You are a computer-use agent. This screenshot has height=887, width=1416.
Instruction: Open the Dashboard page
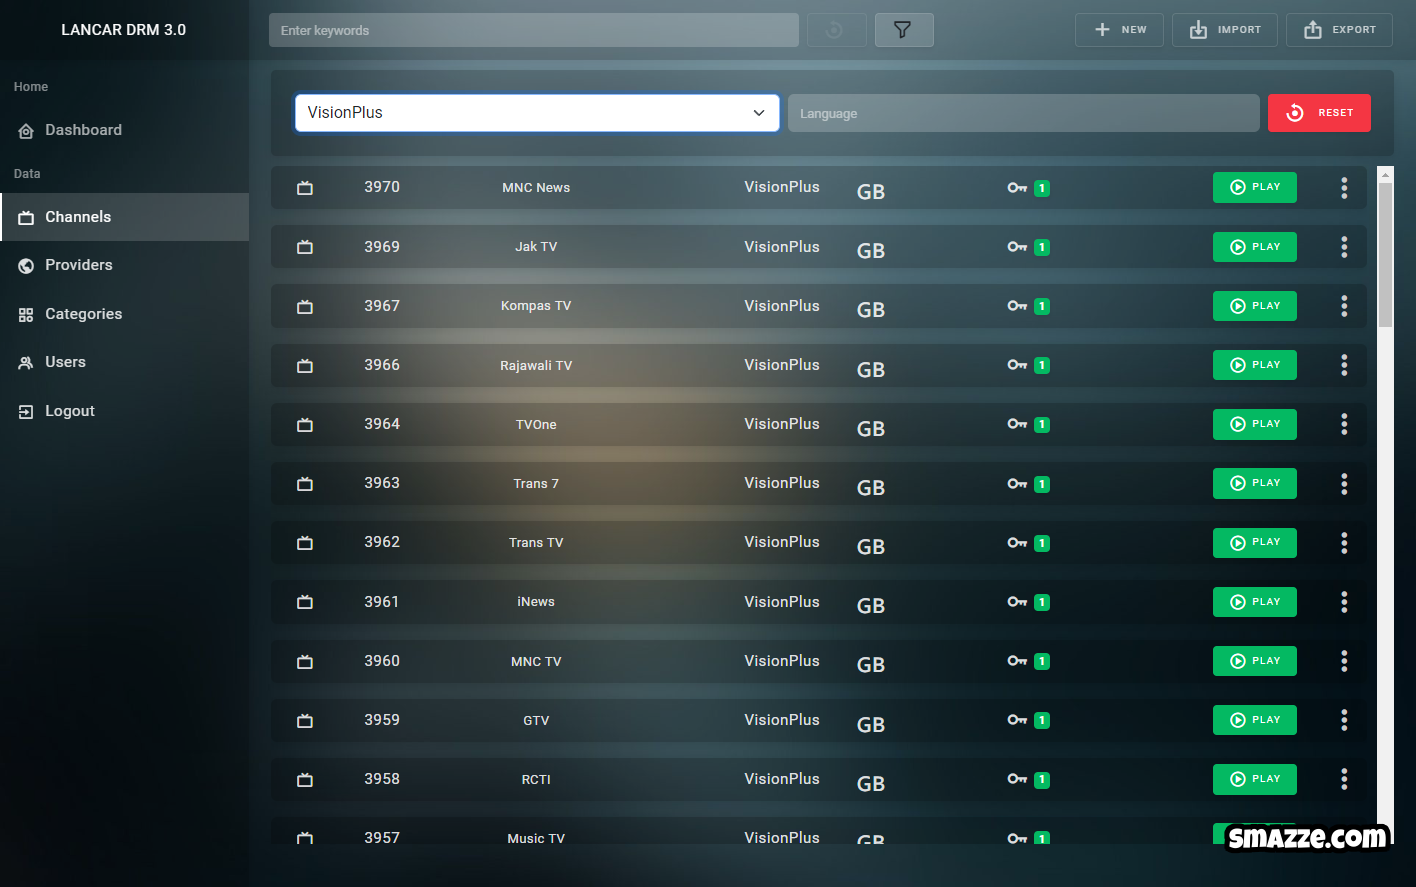tap(83, 130)
